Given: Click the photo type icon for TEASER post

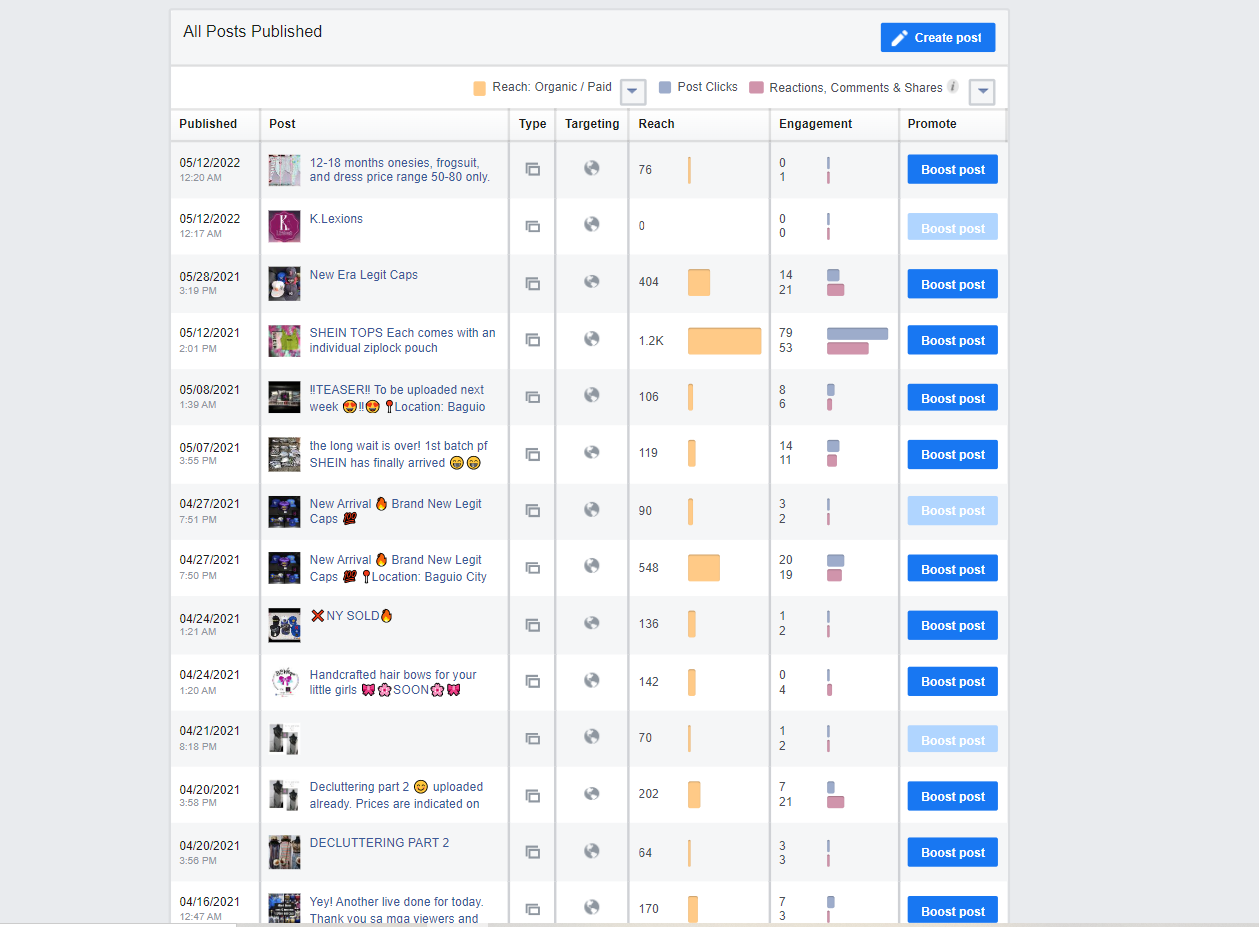Looking at the screenshot, I should [533, 397].
